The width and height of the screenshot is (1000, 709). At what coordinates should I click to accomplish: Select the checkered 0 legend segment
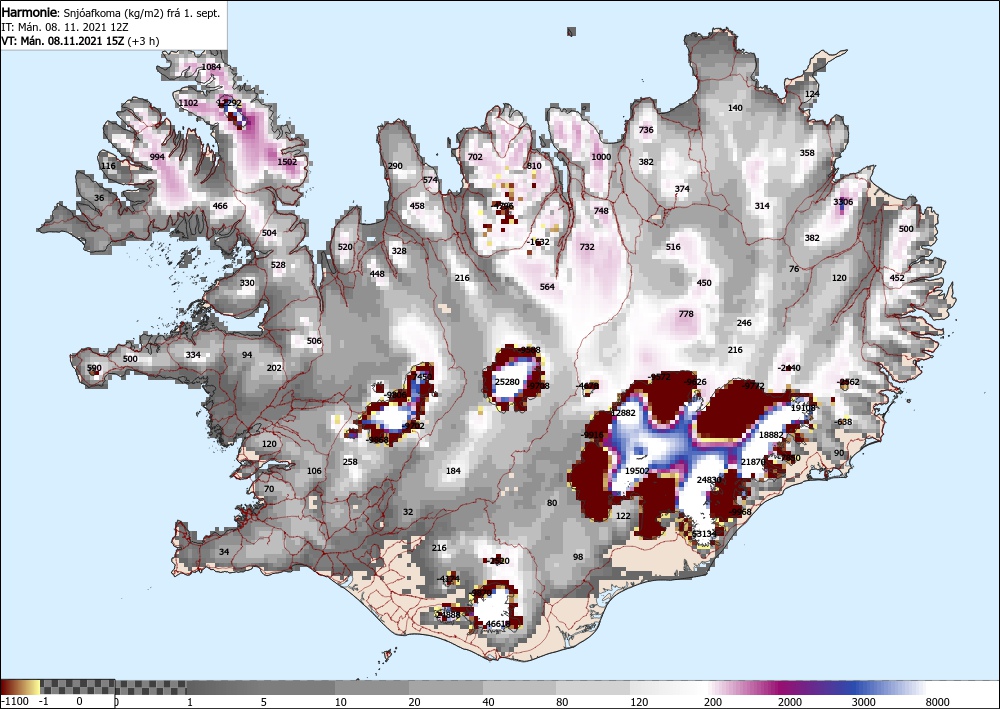click(x=77, y=687)
